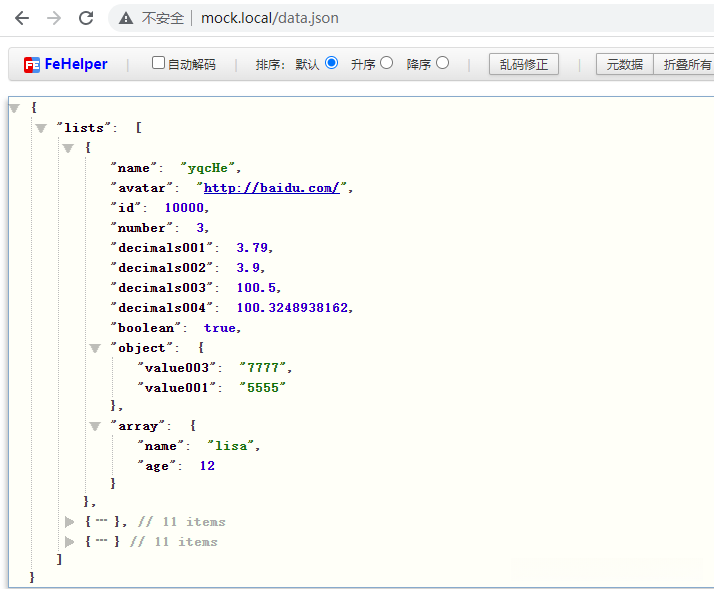This screenshot has width=714, height=589.
Task: Reload the page with the refresh icon
Action: click(x=86, y=18)
